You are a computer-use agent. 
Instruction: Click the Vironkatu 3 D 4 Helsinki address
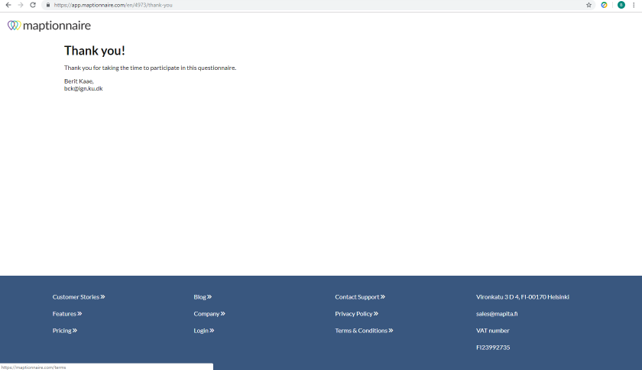click(522, 297)
